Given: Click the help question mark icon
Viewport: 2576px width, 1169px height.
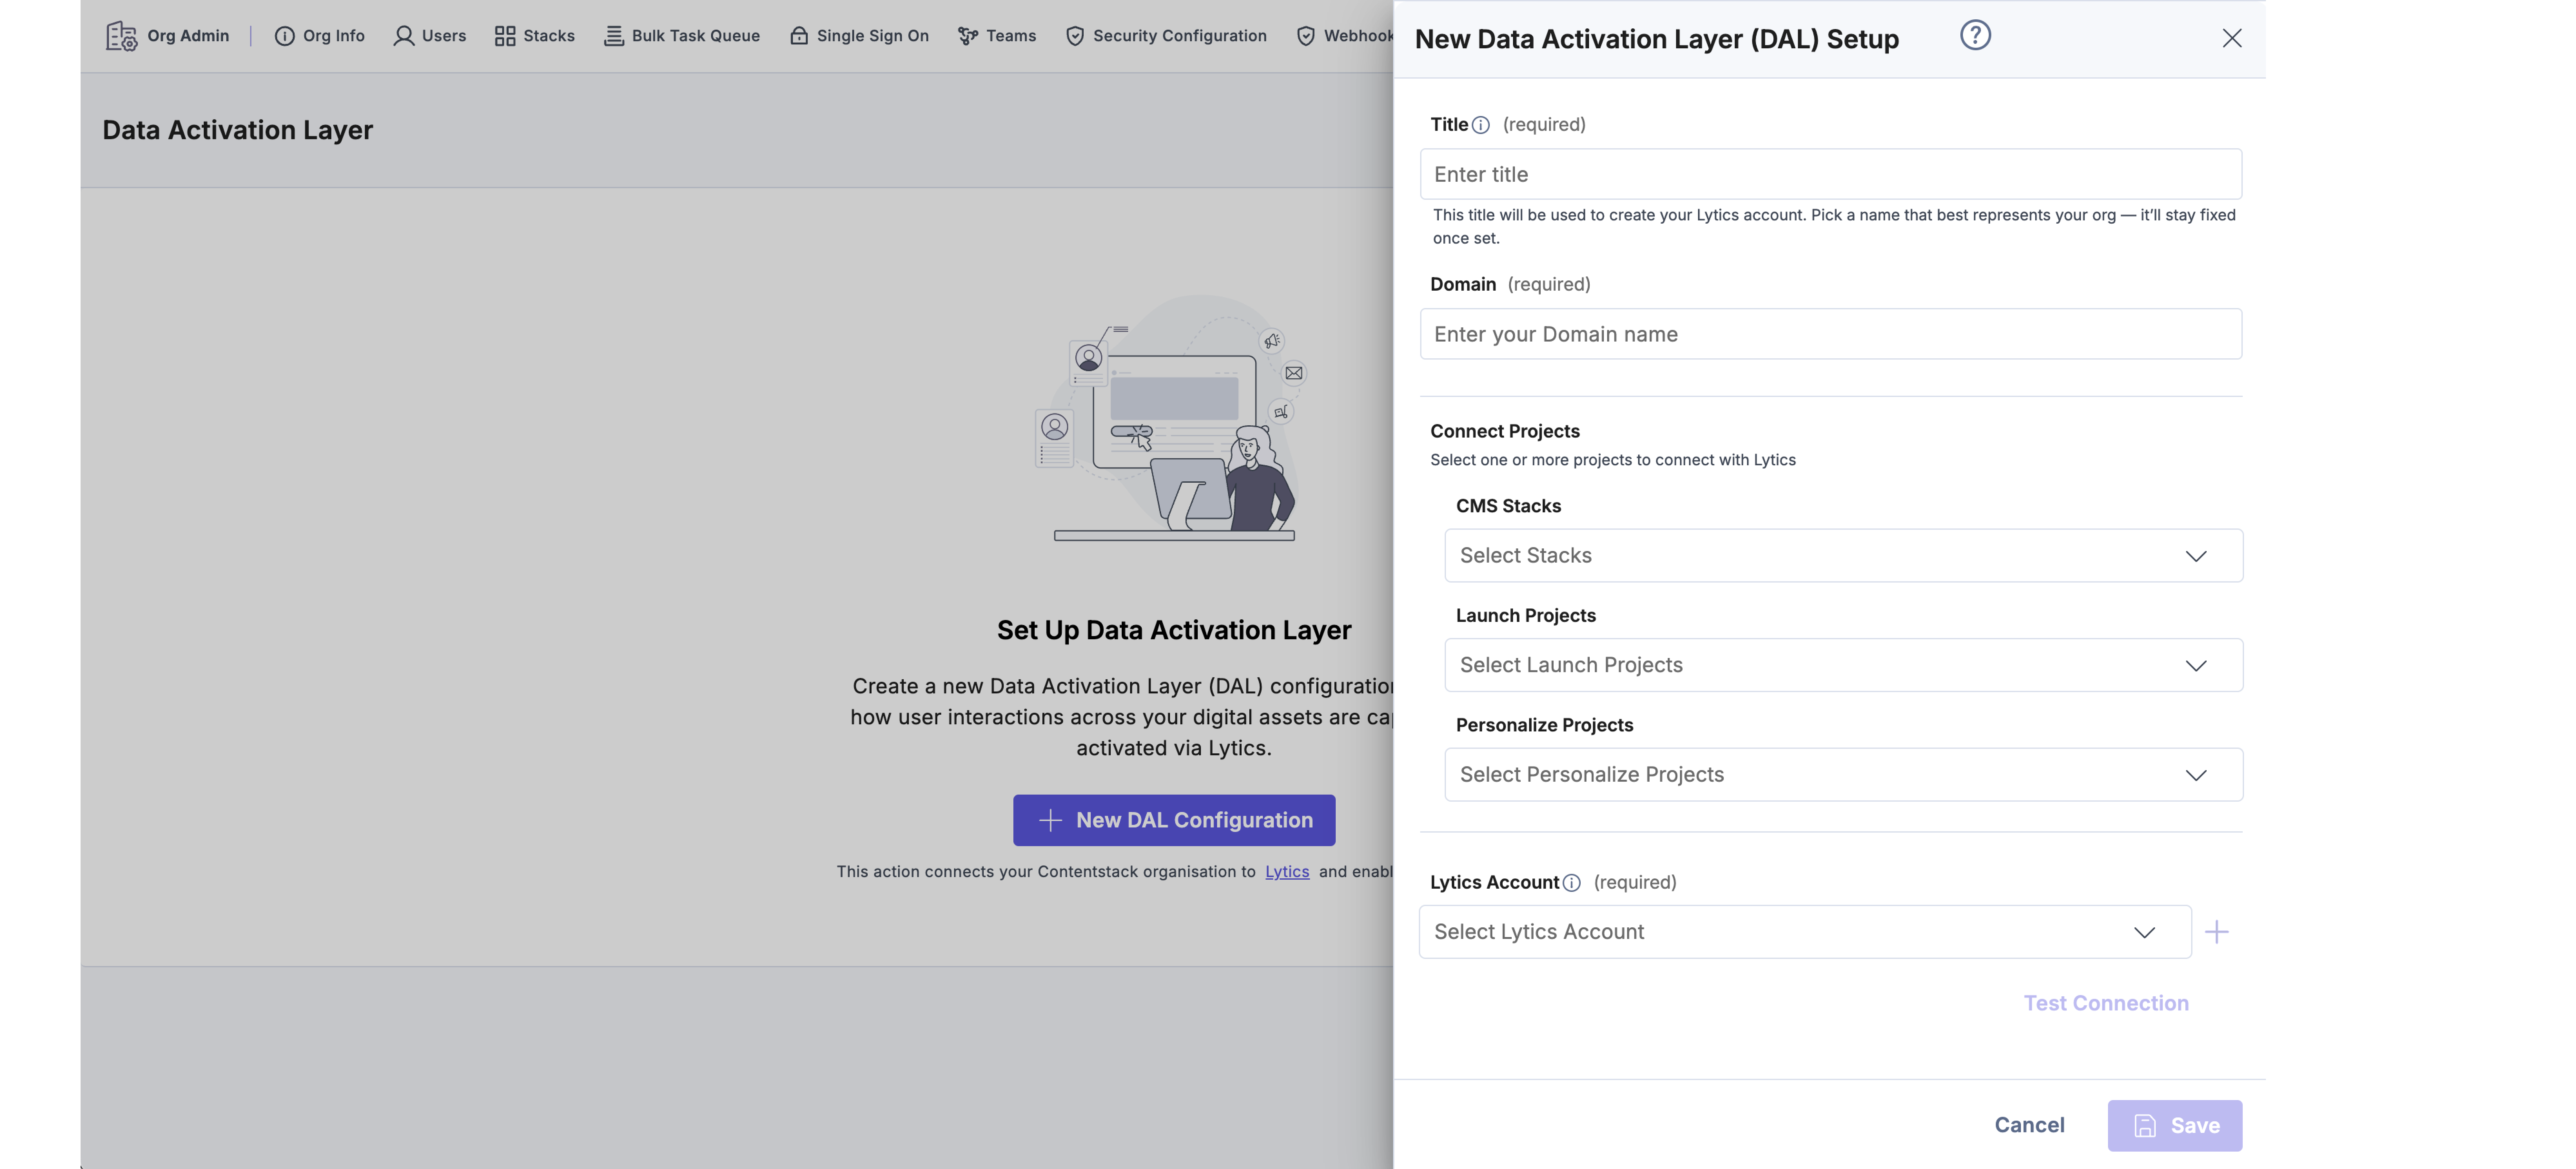Looking at the screenshot, I should (1975, 36).
